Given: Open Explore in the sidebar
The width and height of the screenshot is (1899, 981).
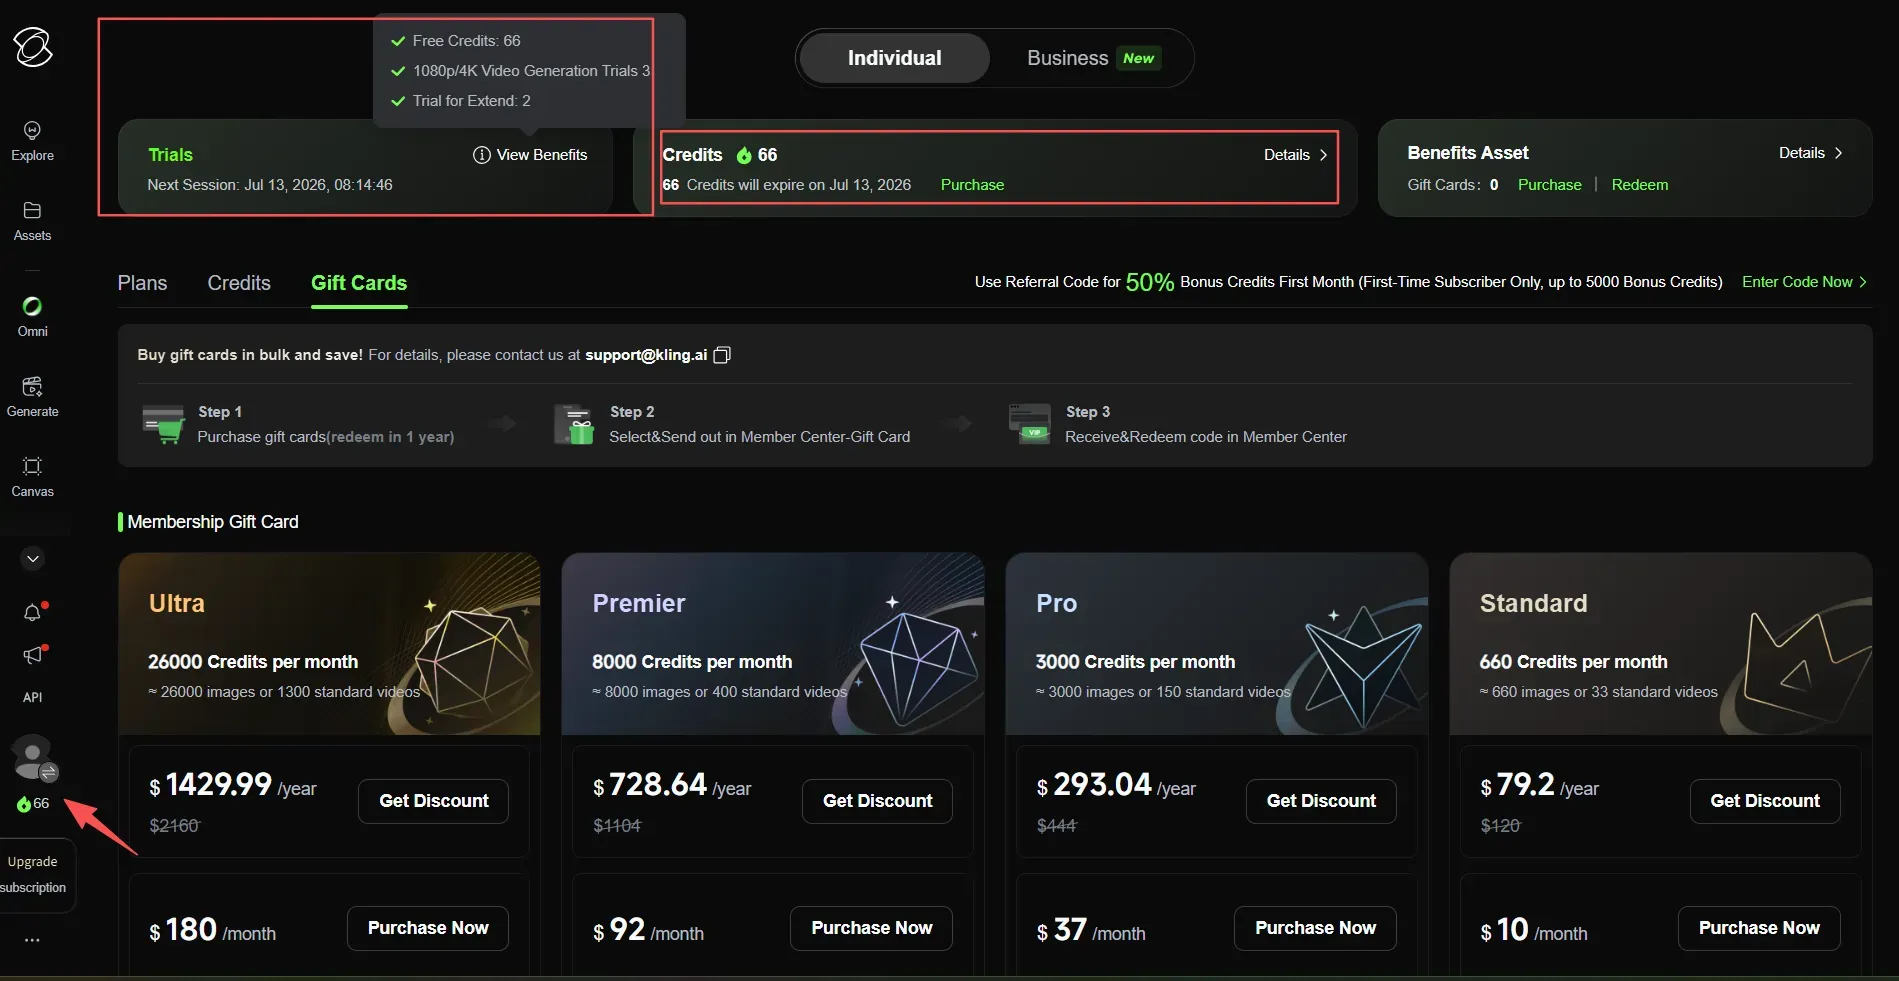Looking at the screenshot, I should point(32,141).
